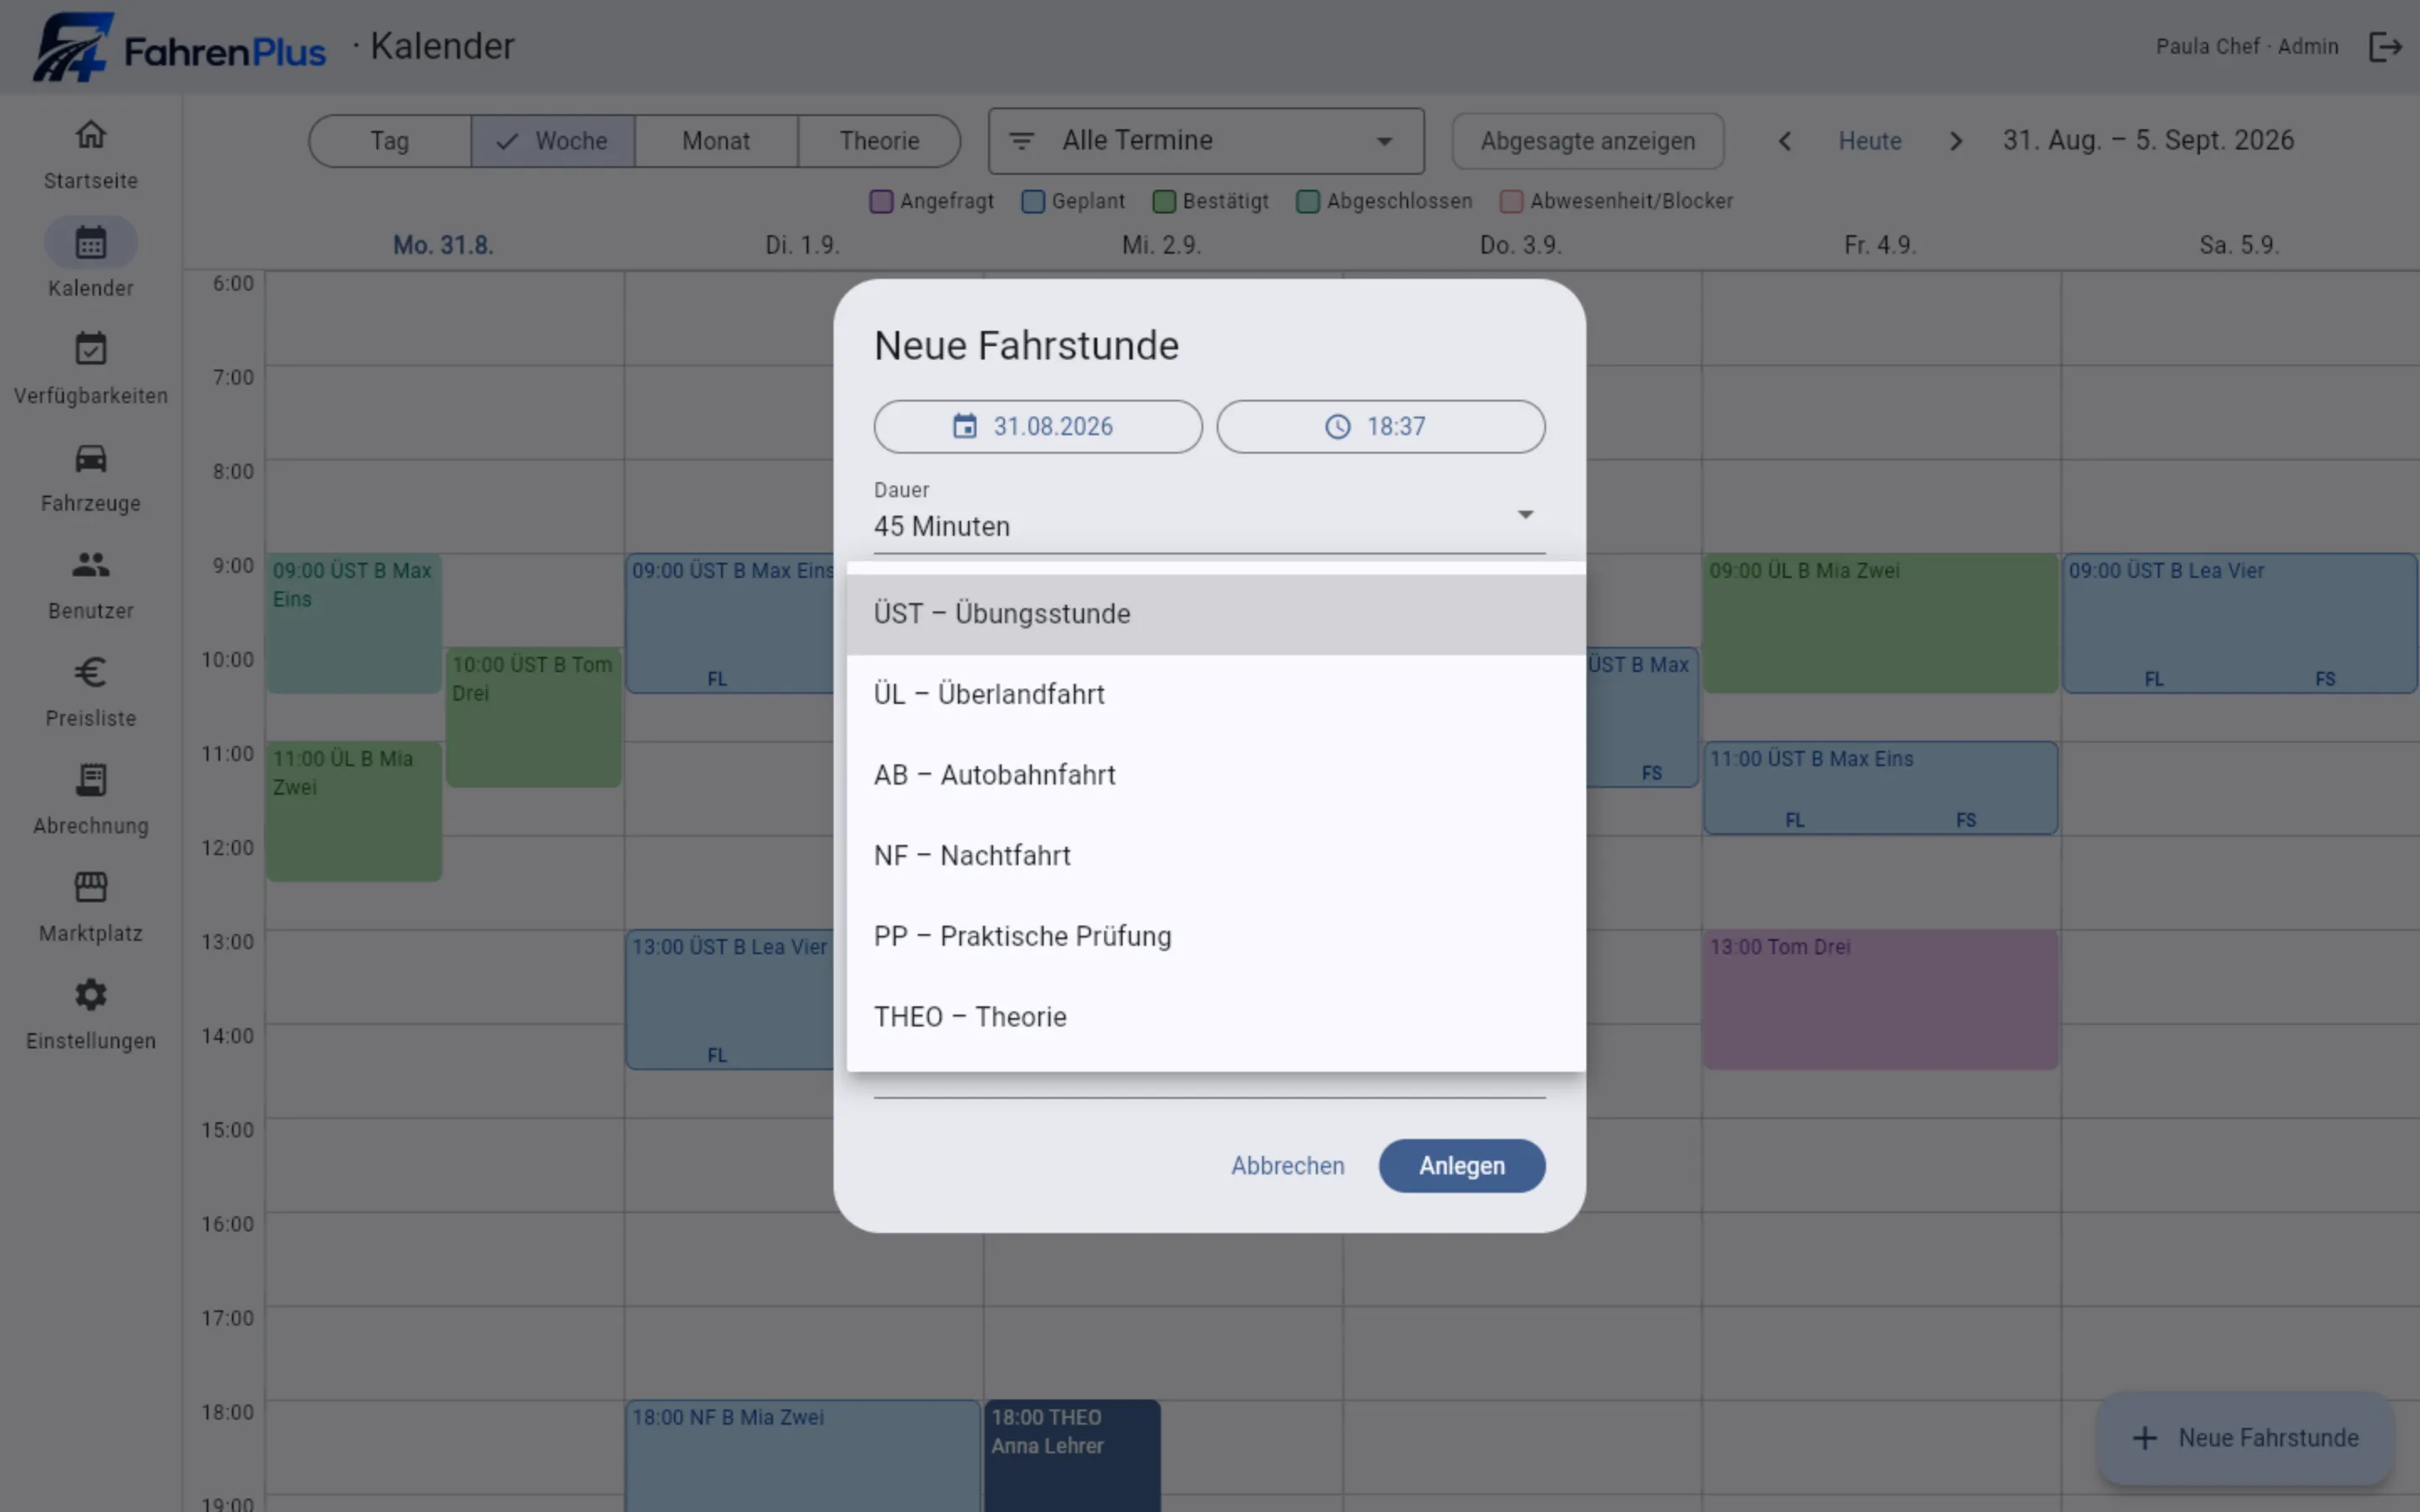
Task: Select the Kalender sidebar icon
Action: pos(90,242)
